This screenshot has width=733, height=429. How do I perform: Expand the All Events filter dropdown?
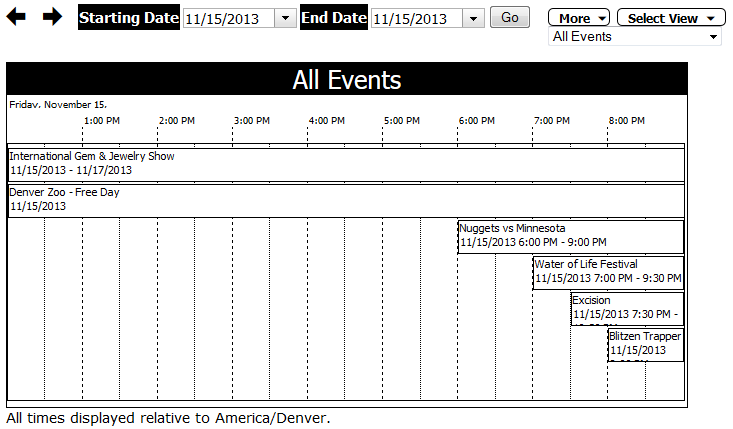click(x=635, y=36)
